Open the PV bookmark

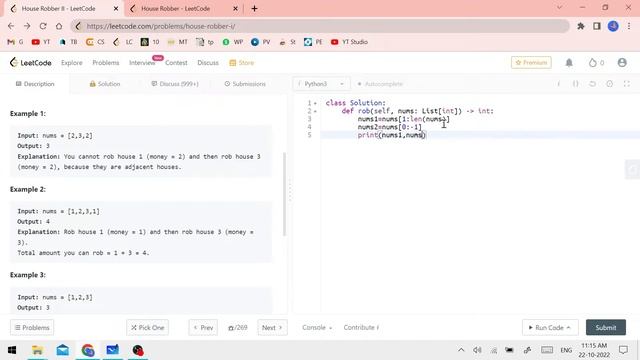click(260, 42)
